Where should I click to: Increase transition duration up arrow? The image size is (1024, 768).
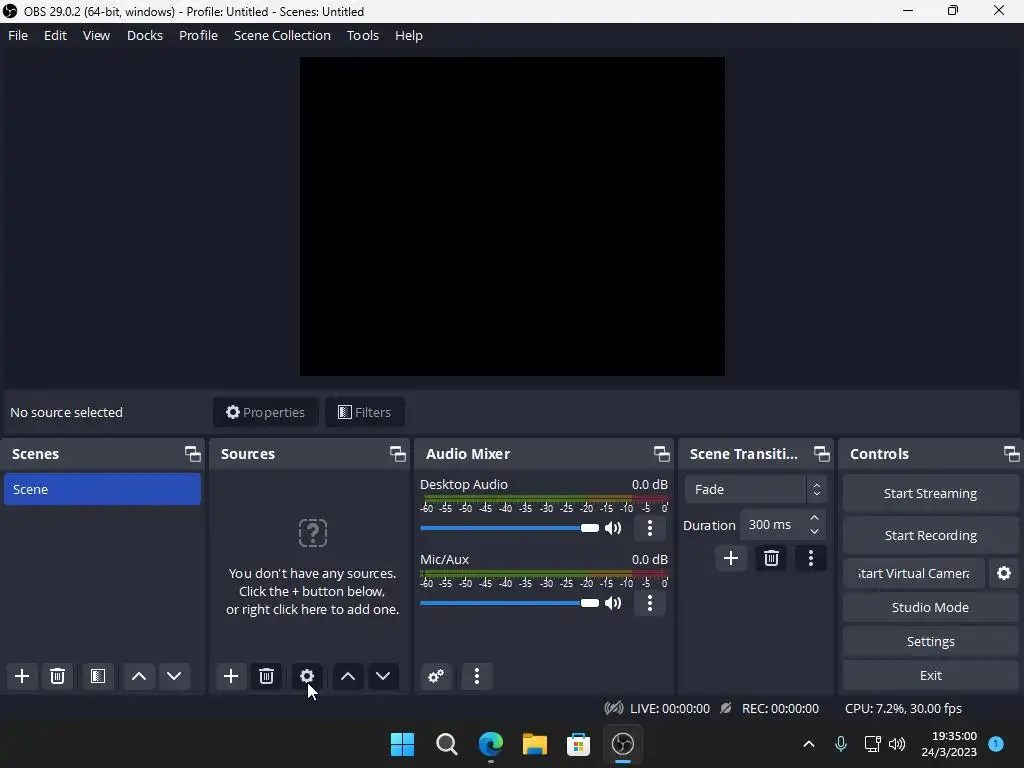(x=814, y=518)
